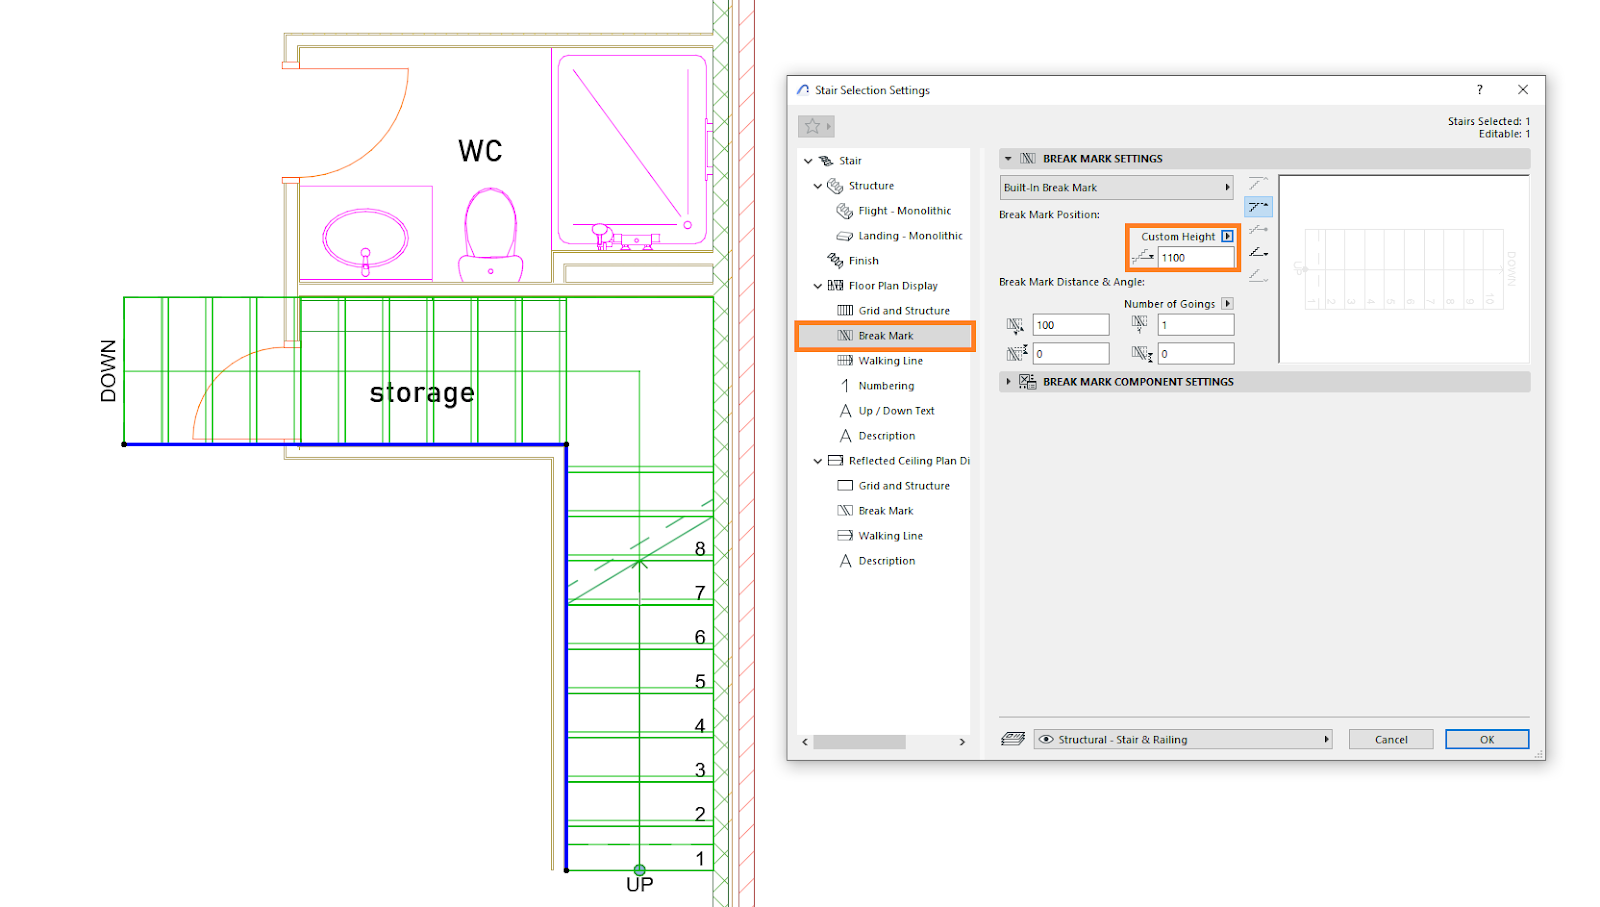Image resolution: width=1600 pixels, height=907 pixels.
Task: Collapse the Floor Plan Display tree node
Action: (x=817, y=286)
